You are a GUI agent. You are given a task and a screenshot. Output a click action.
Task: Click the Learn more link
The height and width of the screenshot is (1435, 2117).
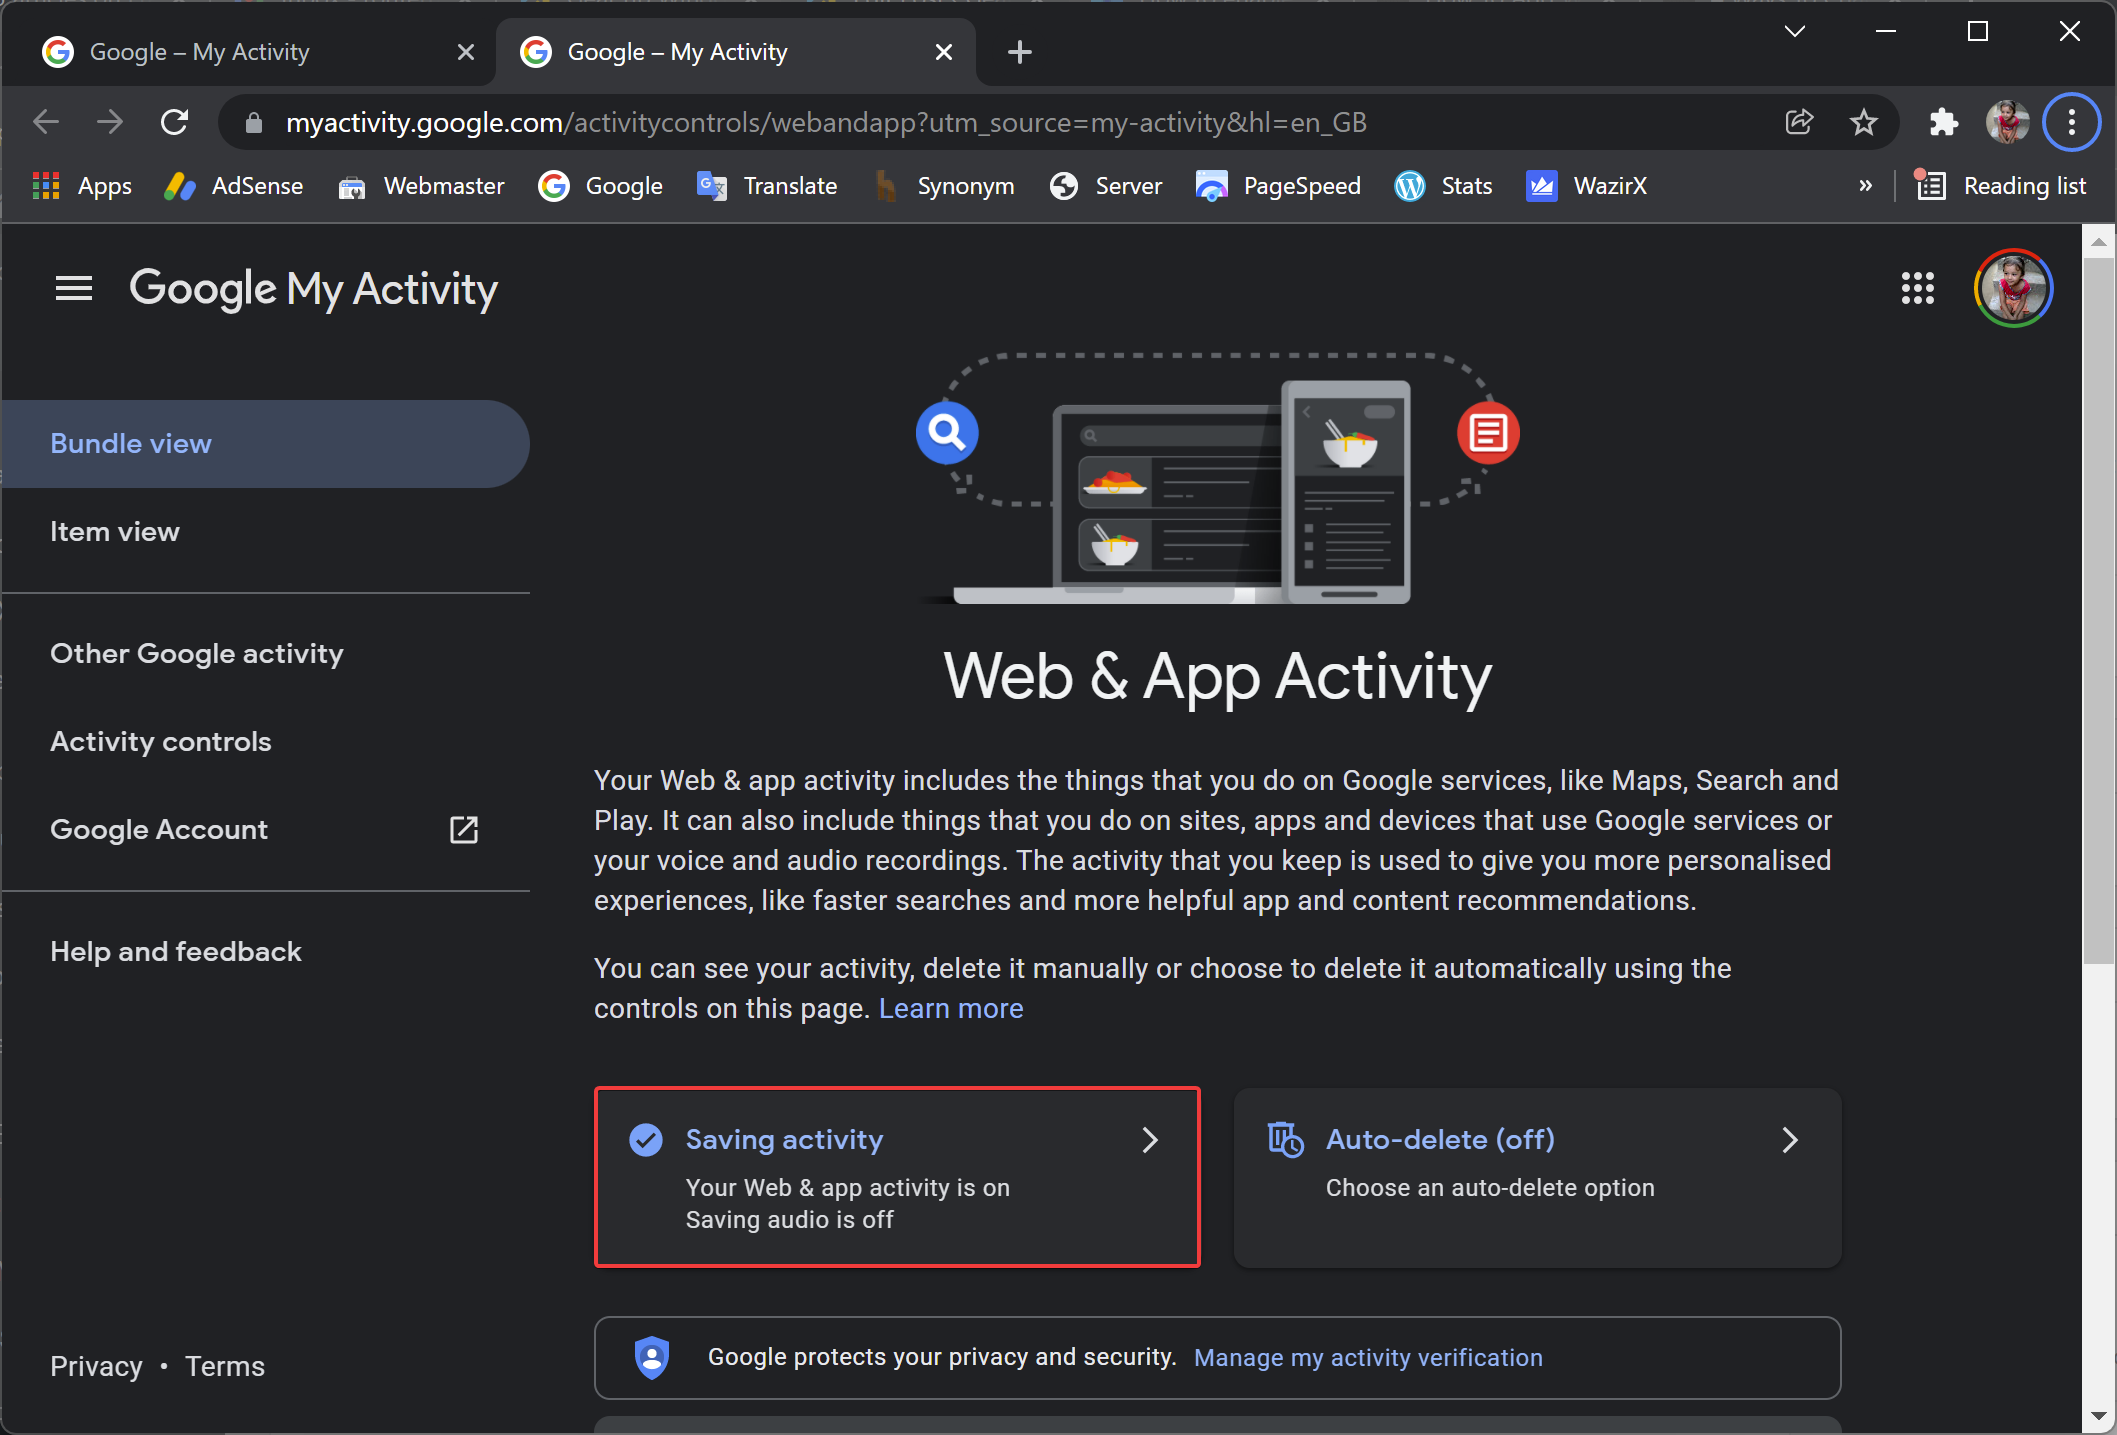pos(951,1008)
